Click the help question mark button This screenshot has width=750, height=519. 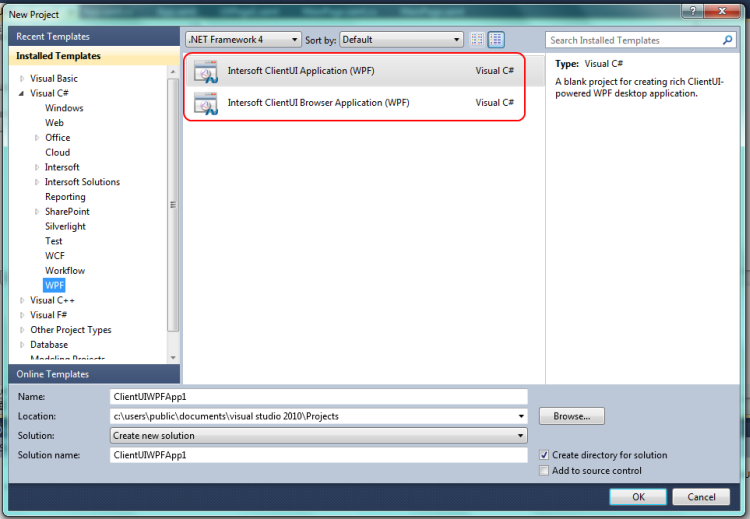tap(693, 11)
